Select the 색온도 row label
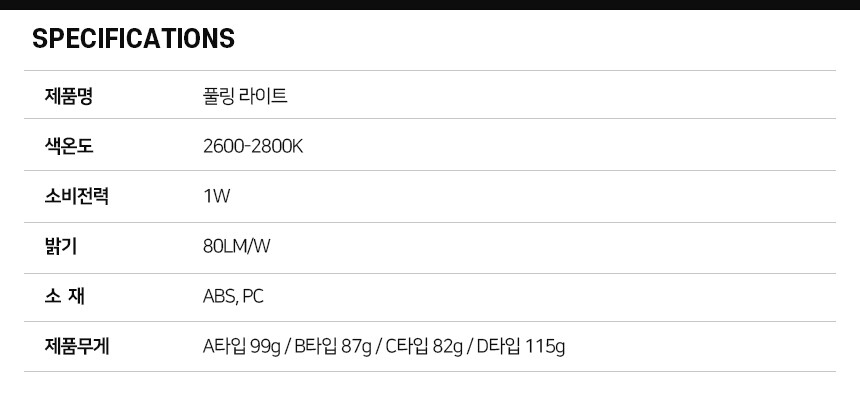 (x=69, y=146)
